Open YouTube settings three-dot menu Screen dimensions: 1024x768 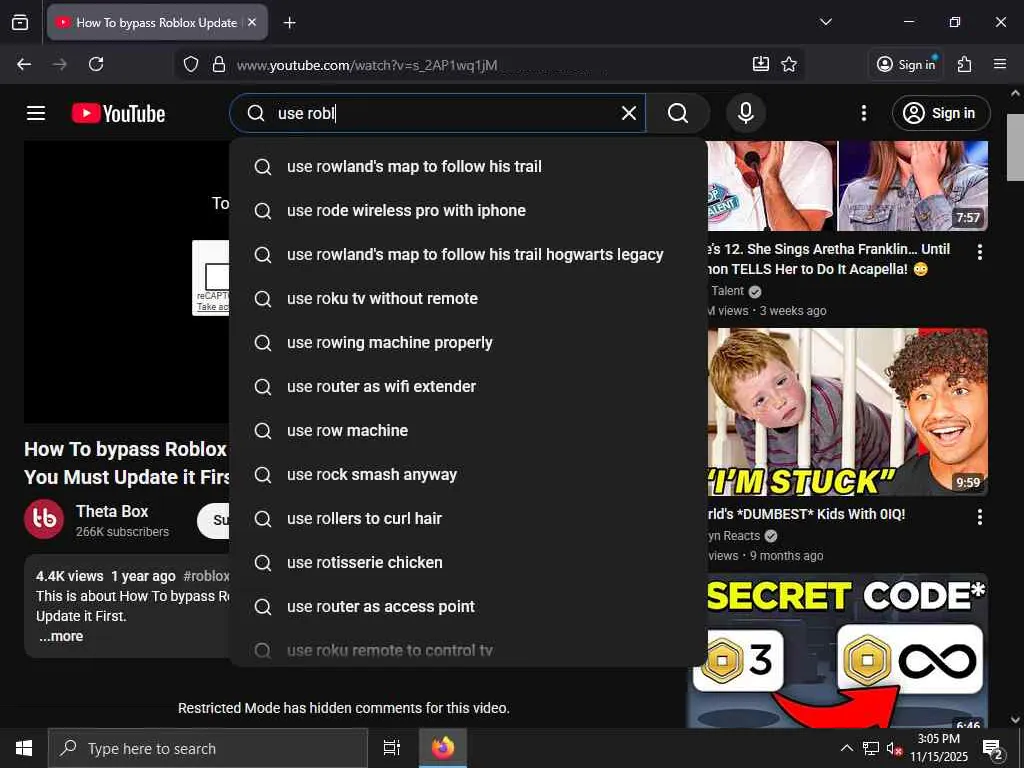863,113
